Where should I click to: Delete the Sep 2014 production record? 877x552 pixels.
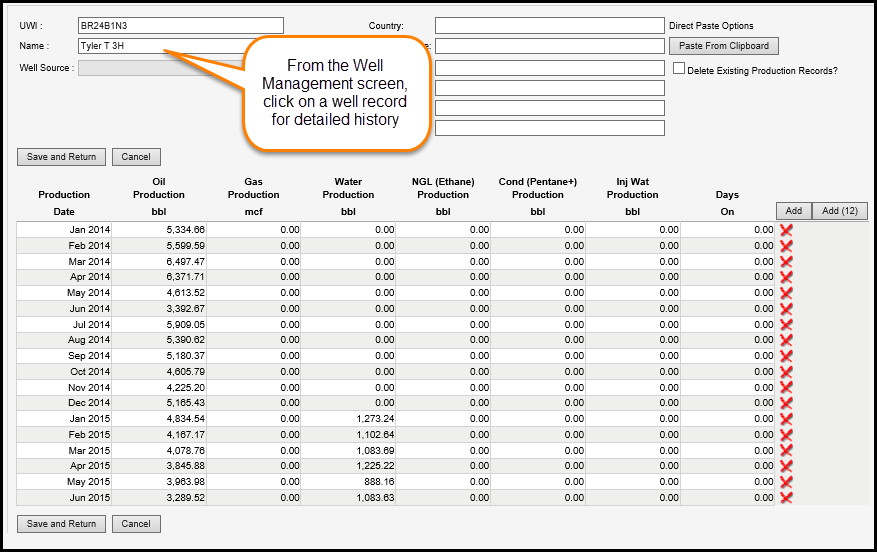click(x=786, y=356)
